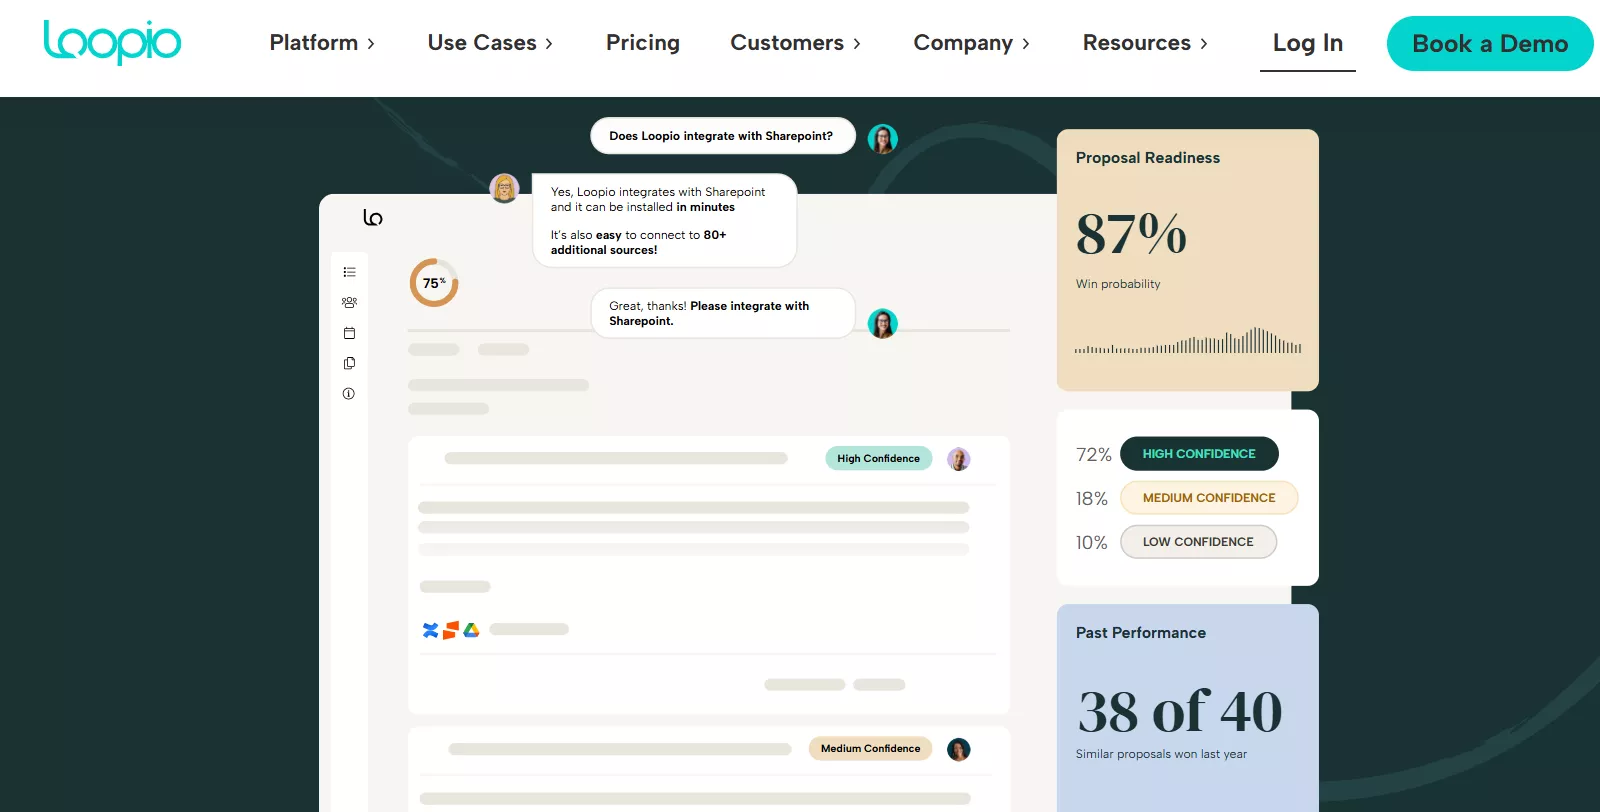Select the avatar next to Medium Confidence badge
The height and width of the screenshot is (812, 1600).
click(x=959, y=749)
